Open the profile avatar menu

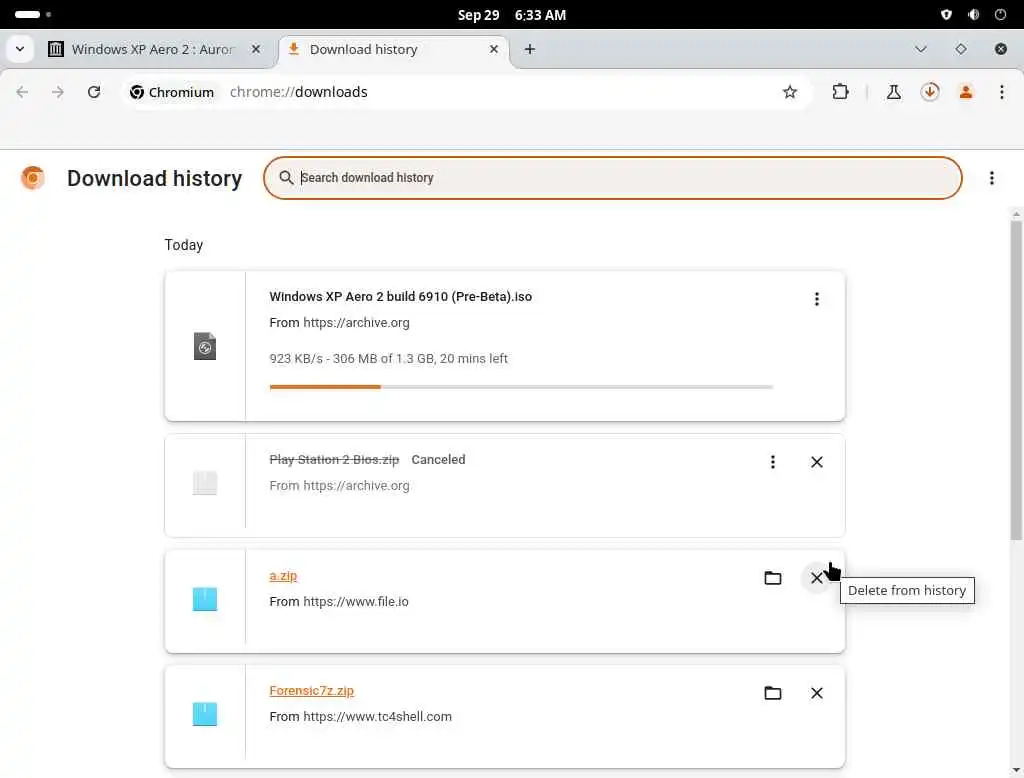tap(966, 92)
